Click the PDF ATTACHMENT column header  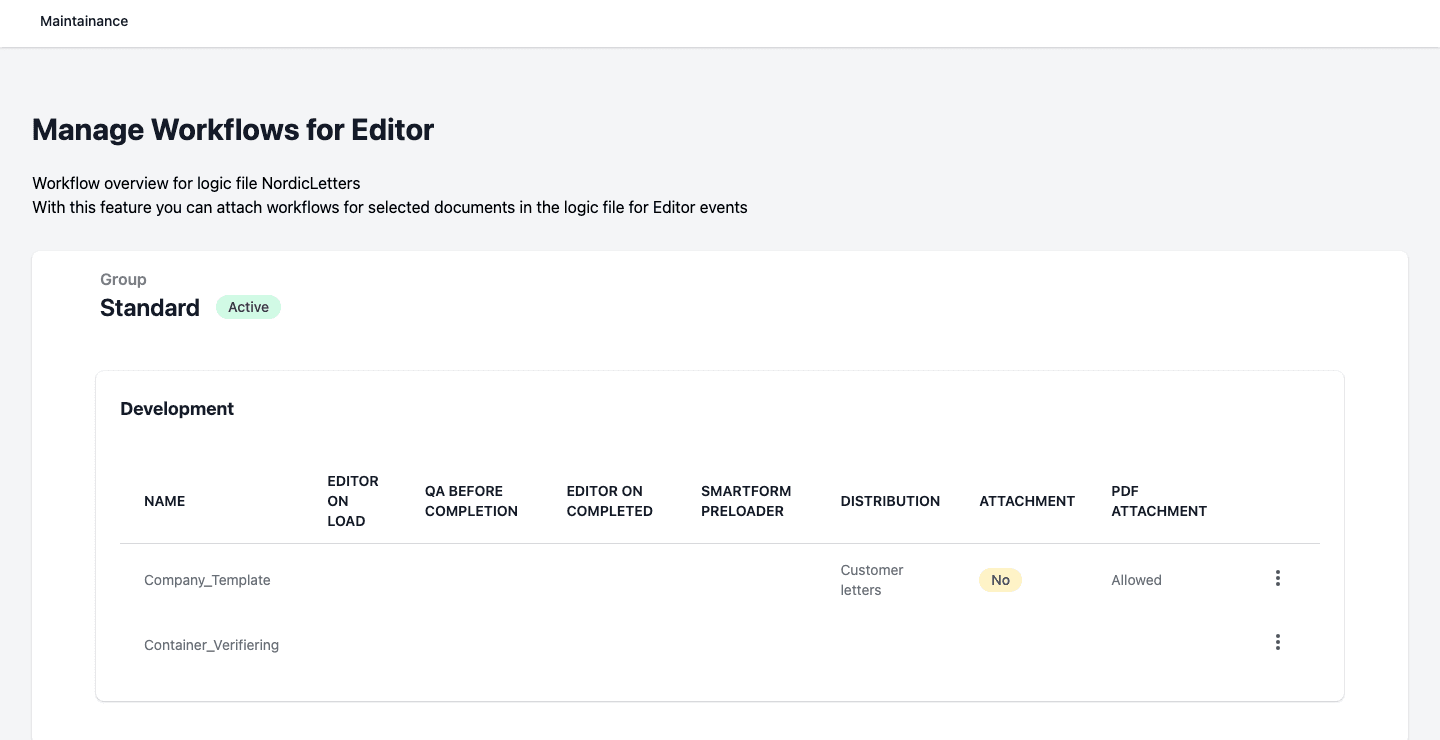coord(1159,501)
